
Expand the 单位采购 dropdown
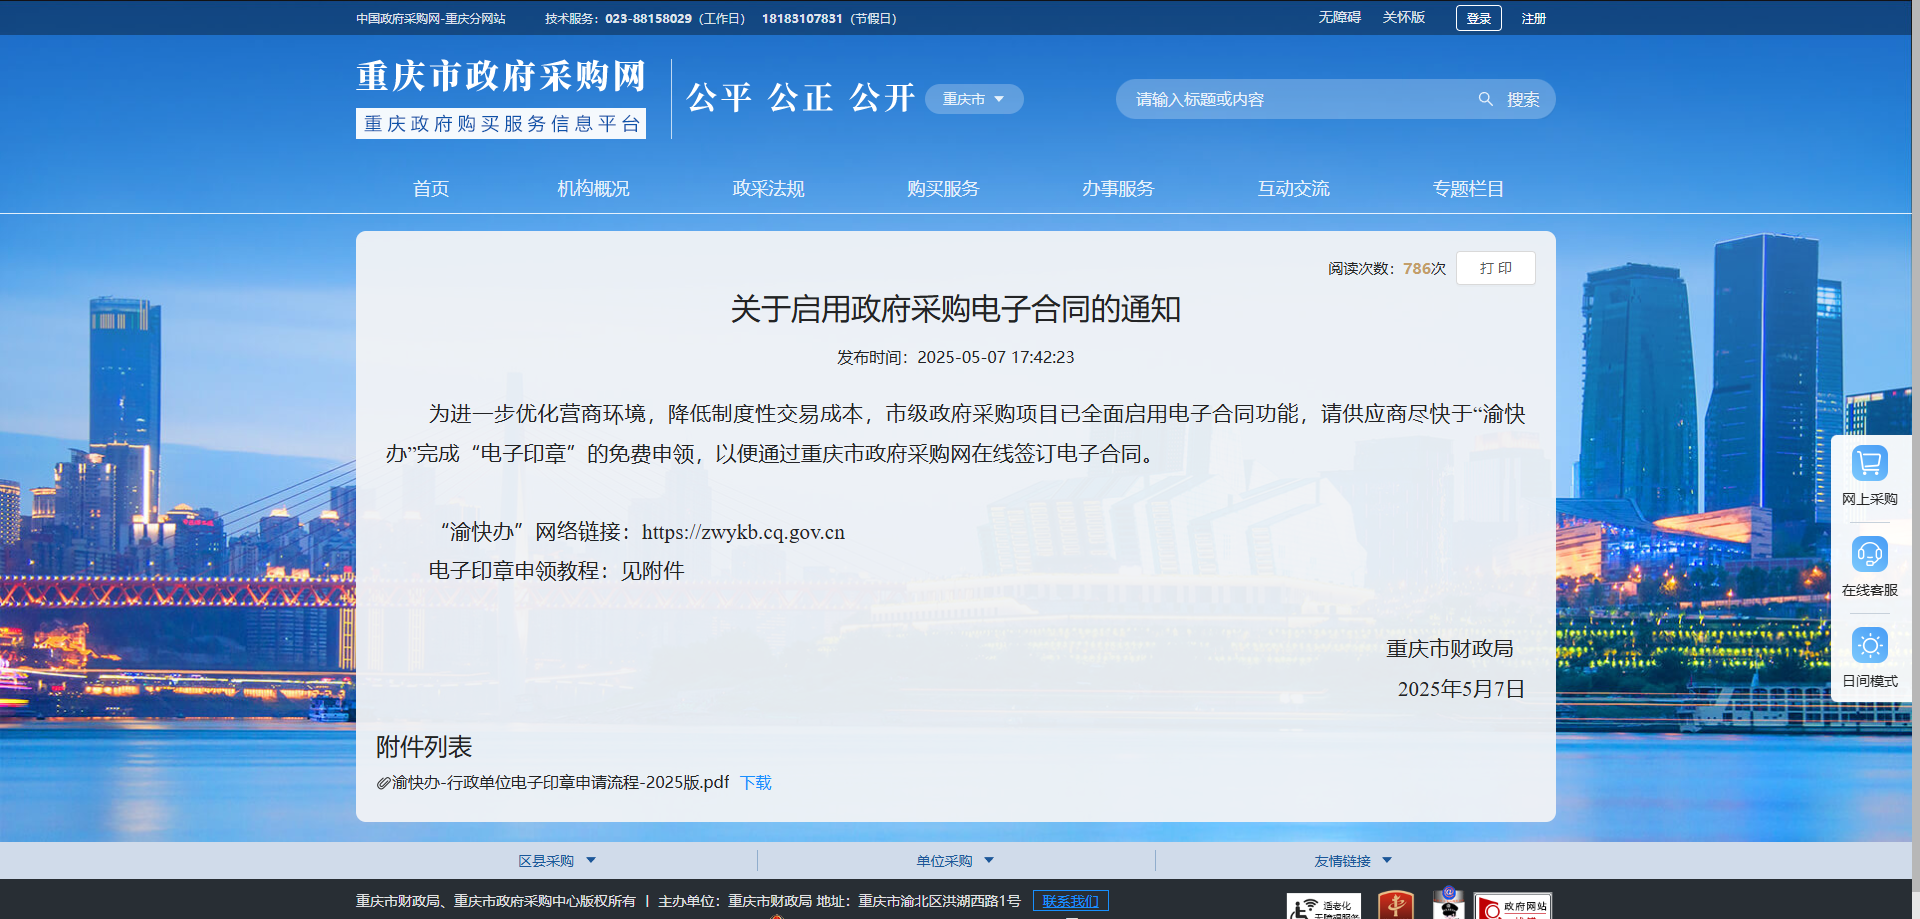tap(954, 861)
